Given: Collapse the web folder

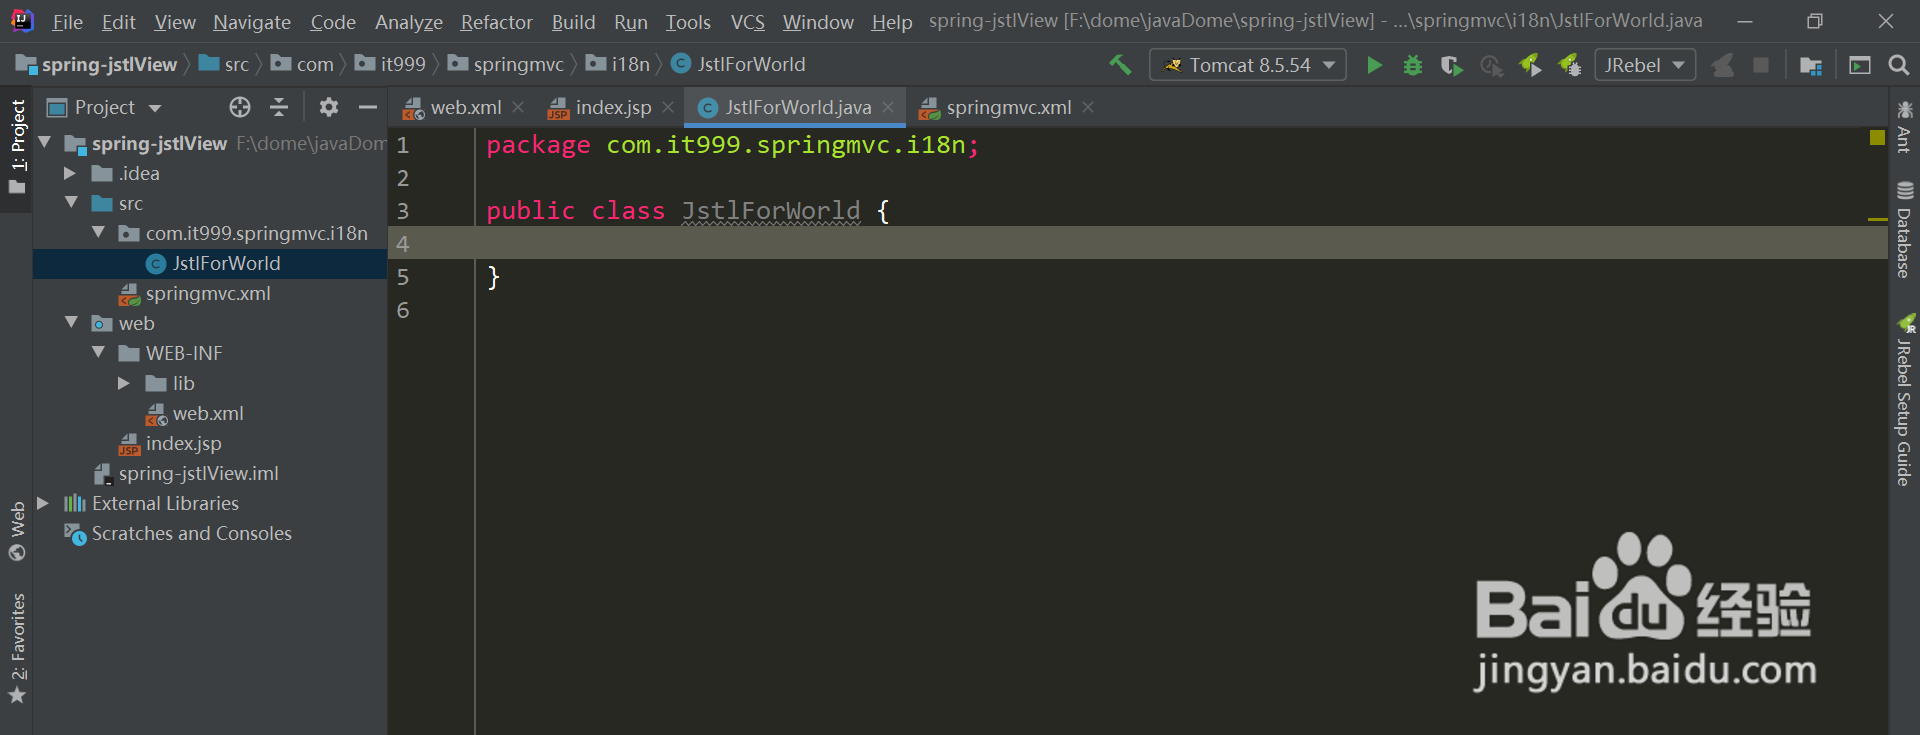Looking at the screenshot, I should 71,323.
